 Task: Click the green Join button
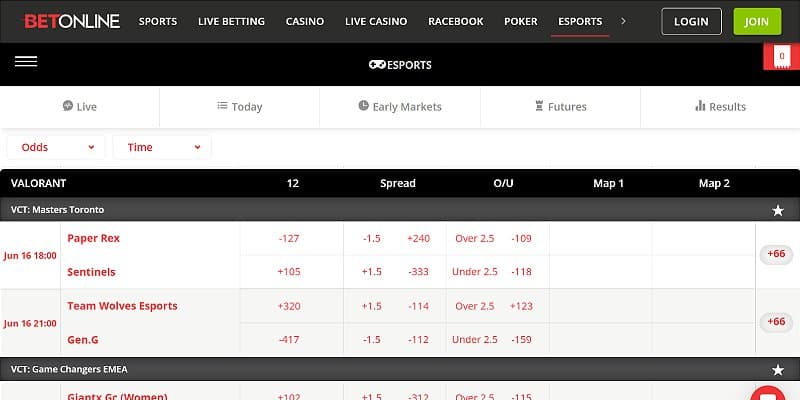pos(757,21)
